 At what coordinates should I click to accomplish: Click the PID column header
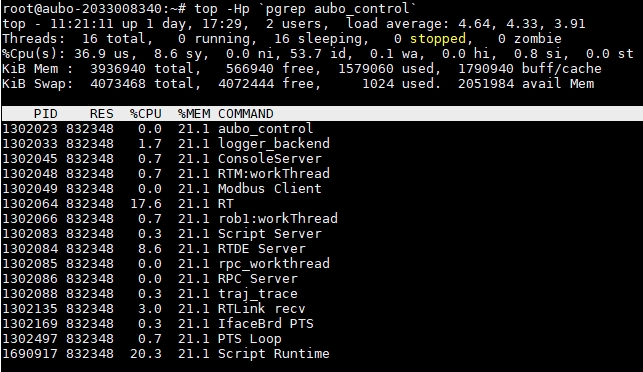click(x=45, y=114)
